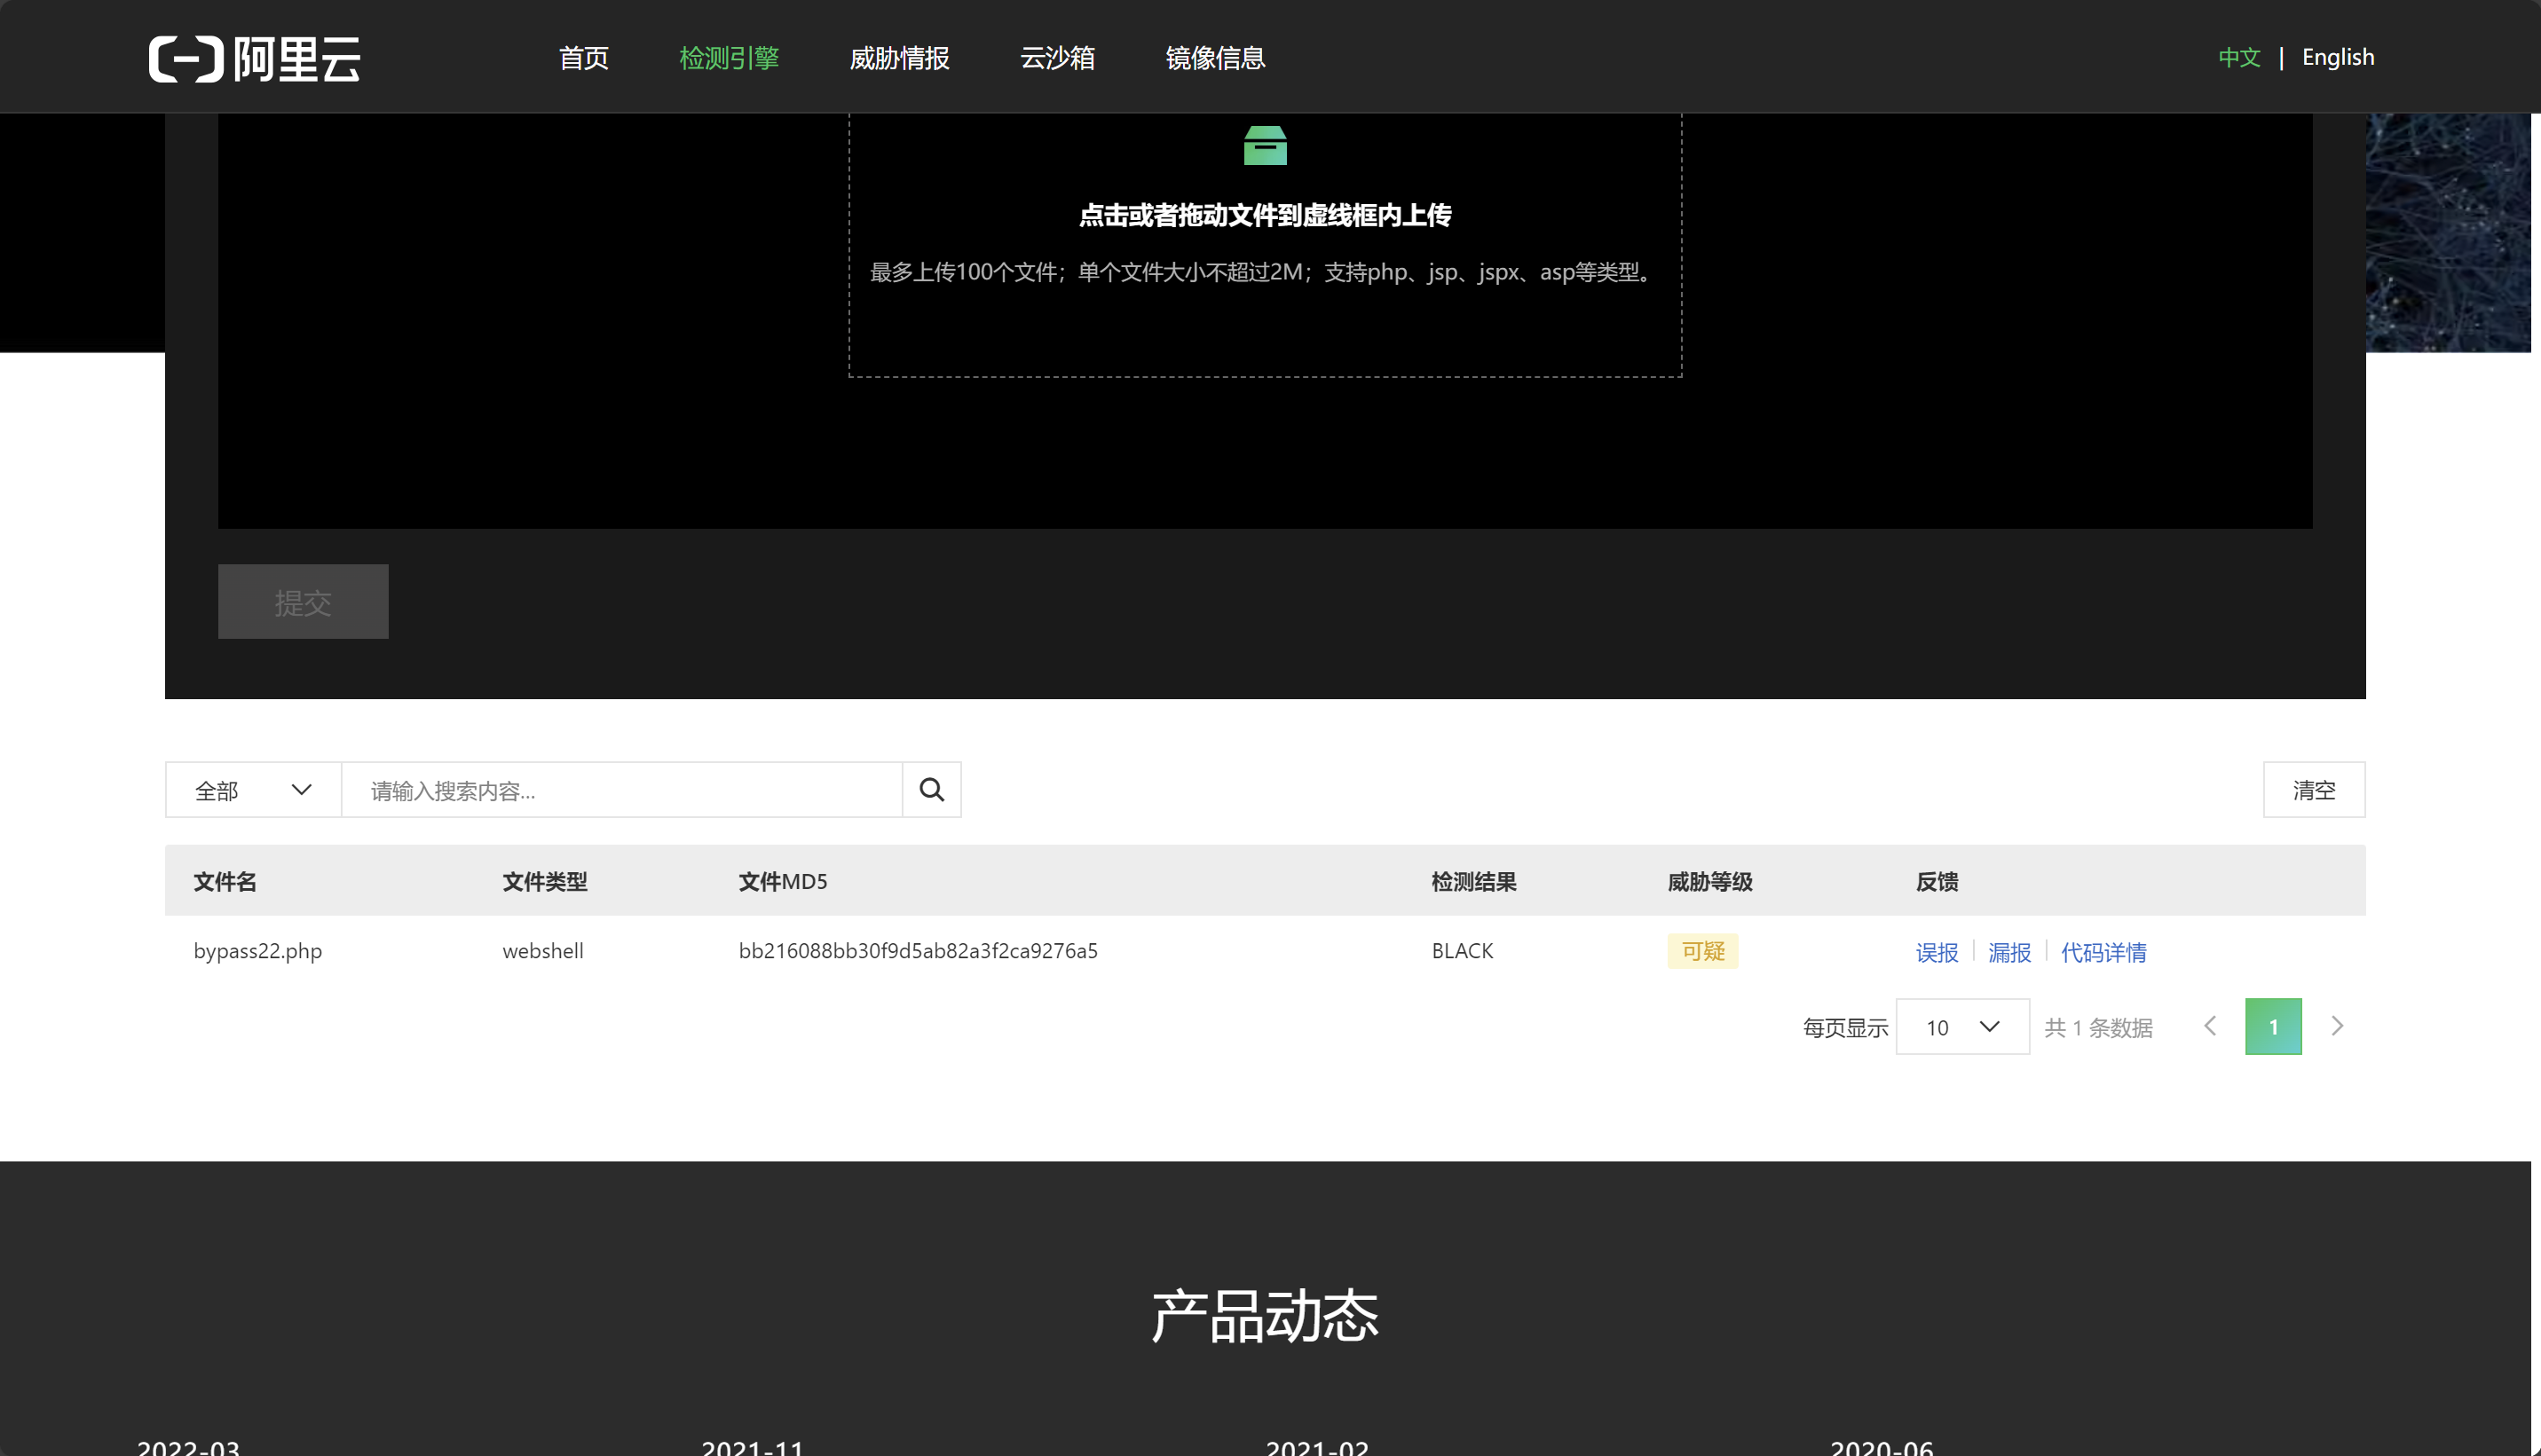
Task: Open the 镜像信息 menu item
Action: [x=1215, y=58]
